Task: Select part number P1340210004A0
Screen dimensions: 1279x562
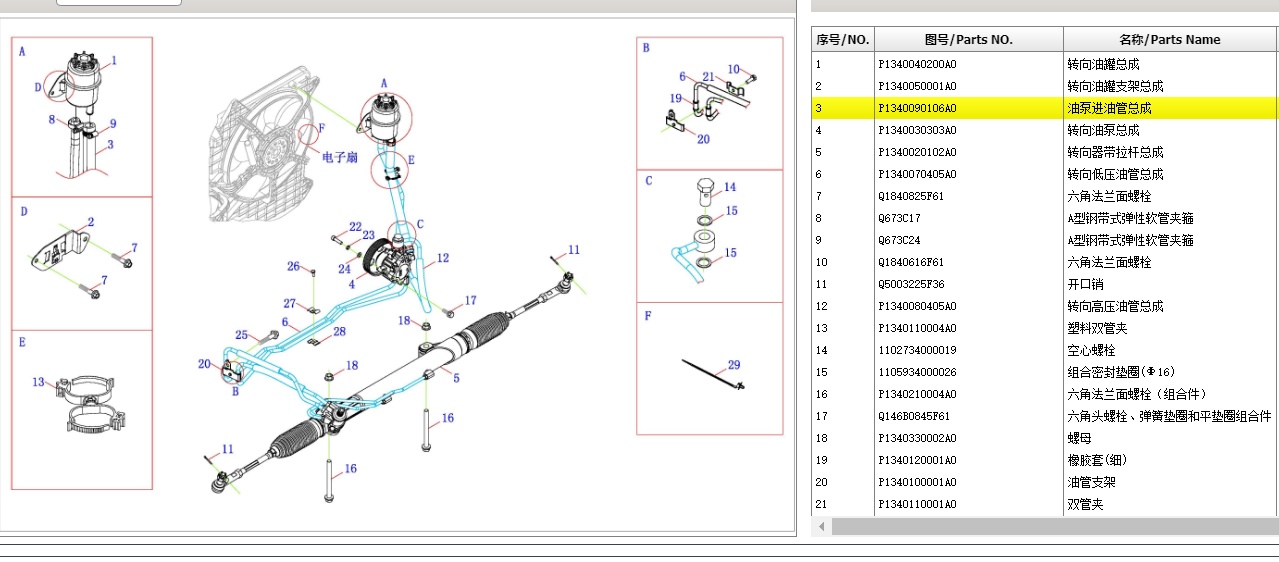Action: point(917,394)
